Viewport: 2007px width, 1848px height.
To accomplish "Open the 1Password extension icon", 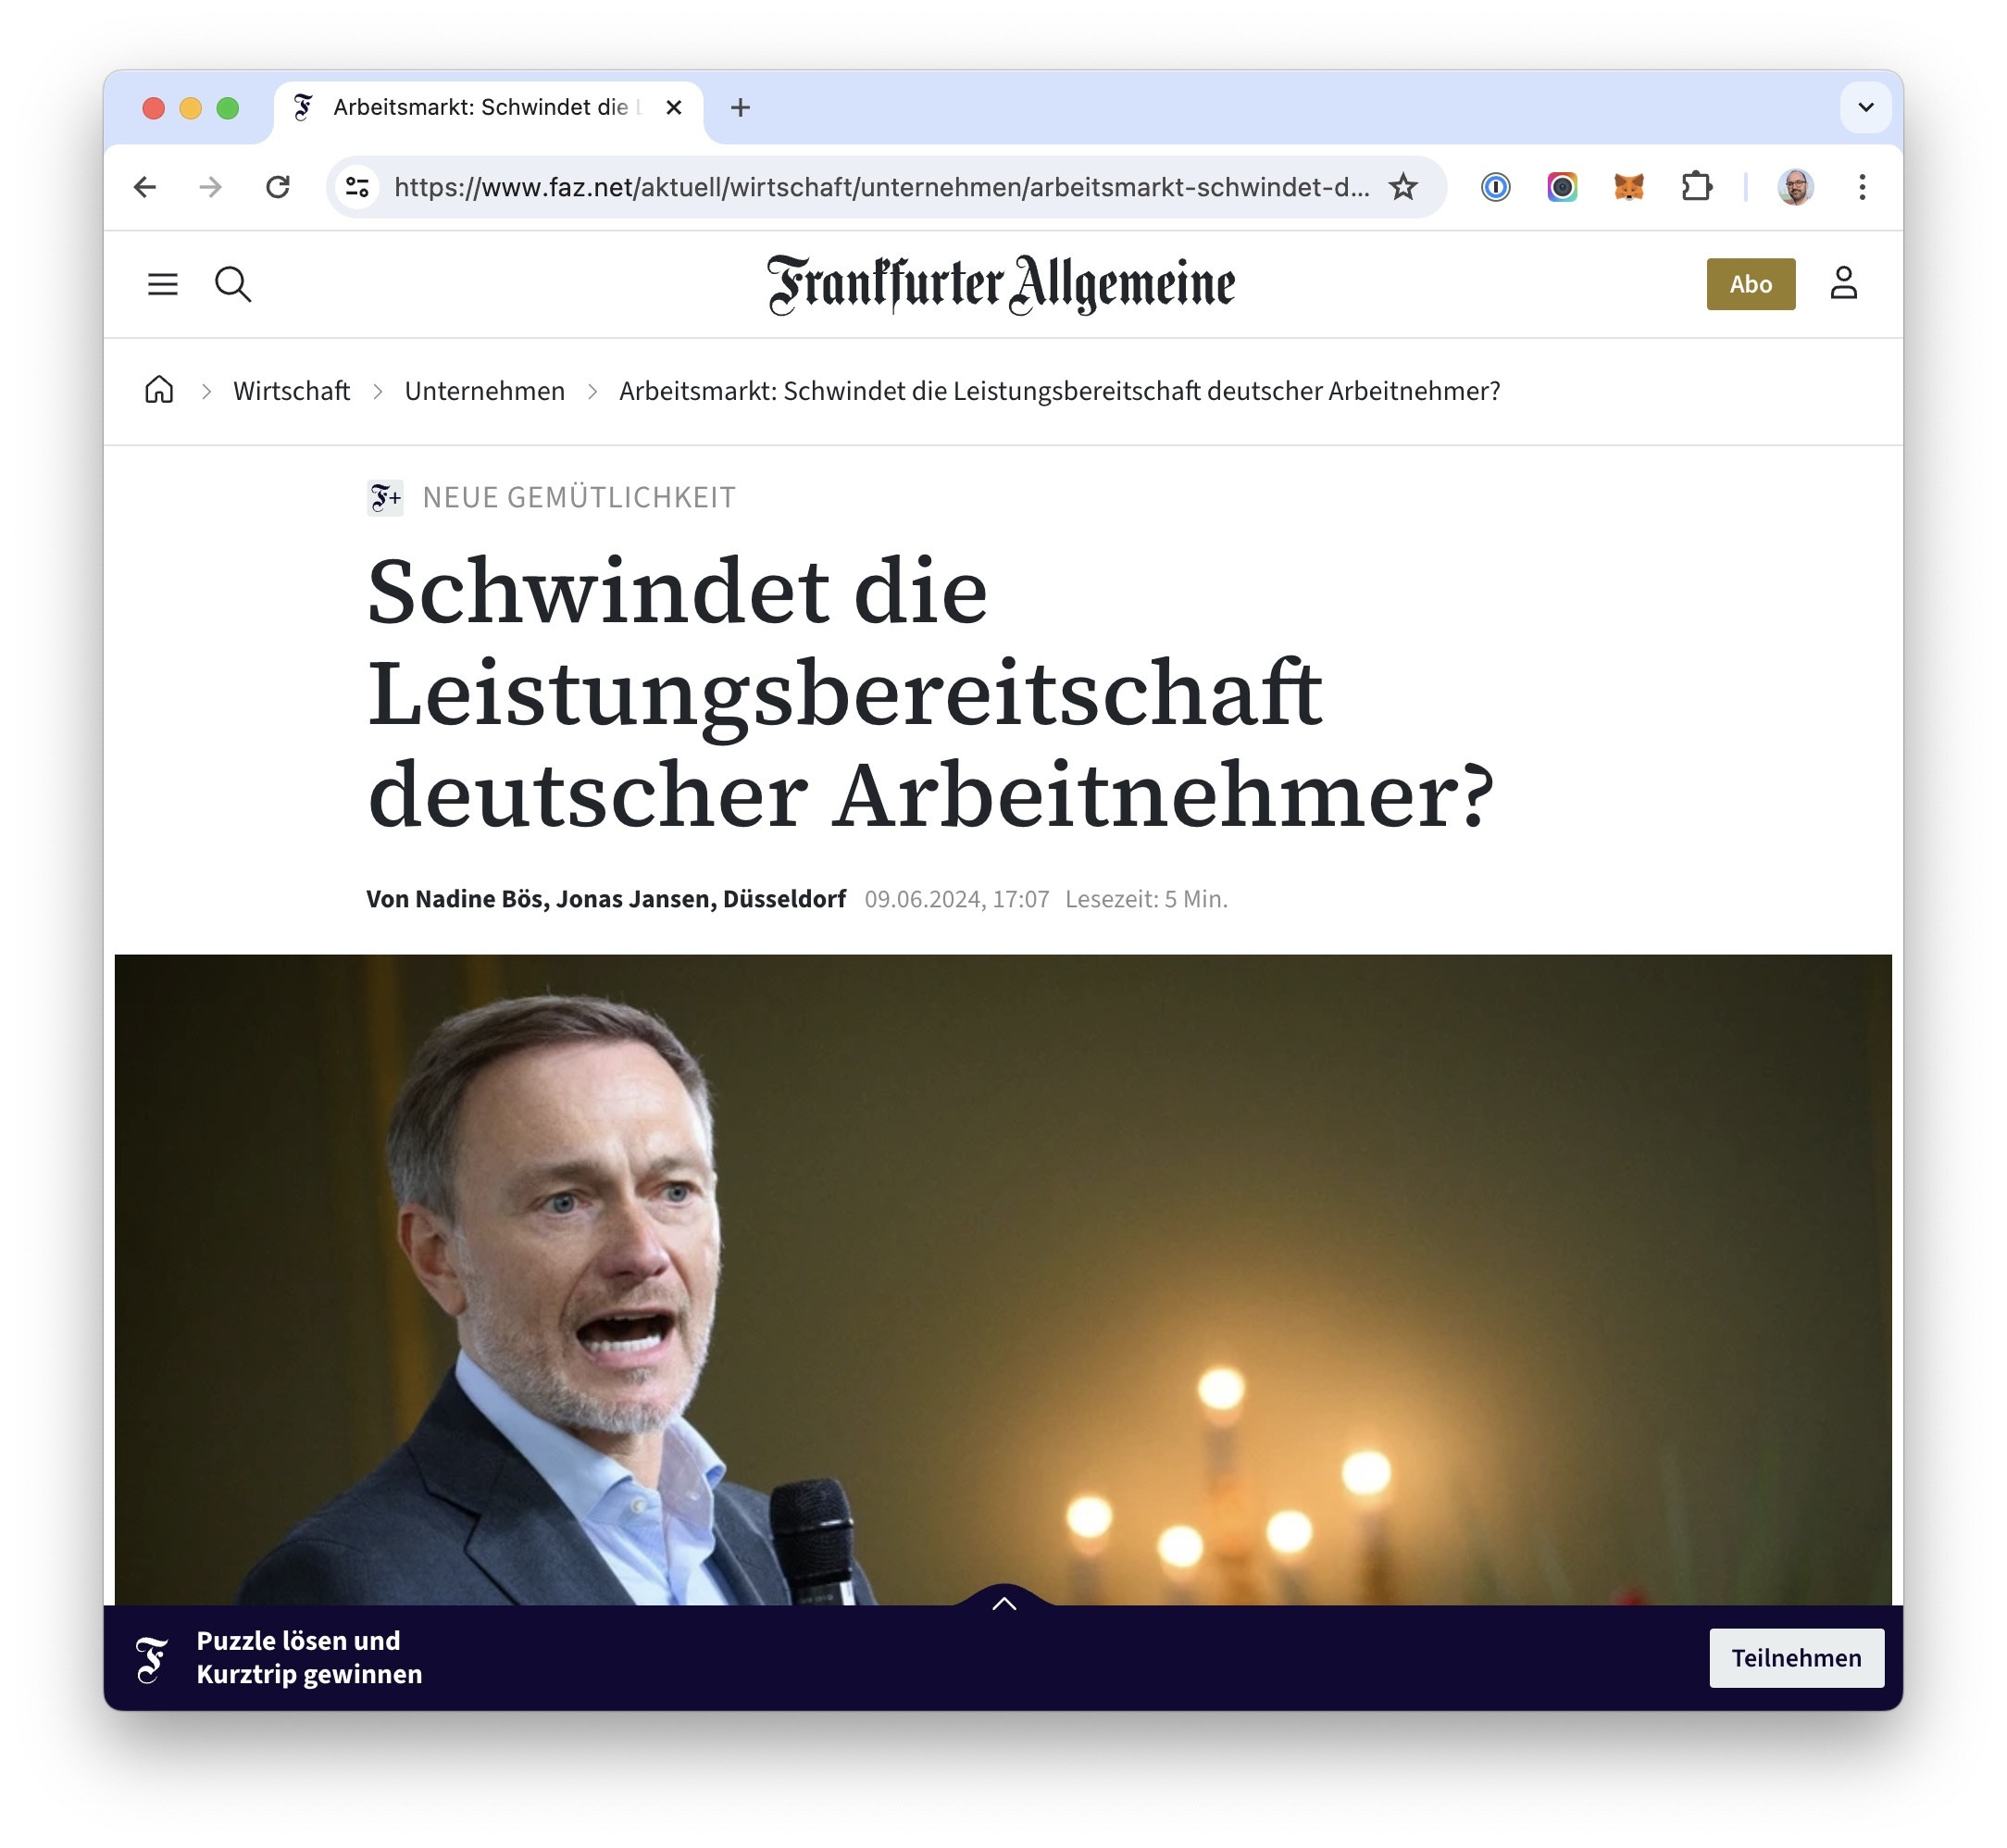I will click(x=1495, y=187).
